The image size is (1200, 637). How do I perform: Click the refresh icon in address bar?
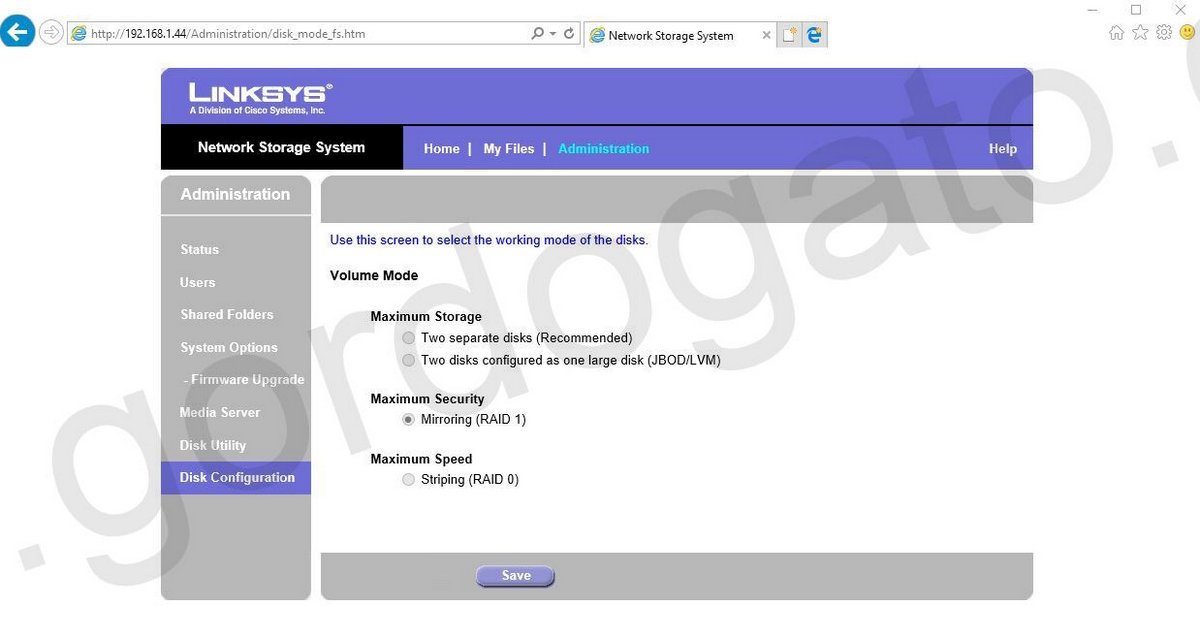point(570,33)
